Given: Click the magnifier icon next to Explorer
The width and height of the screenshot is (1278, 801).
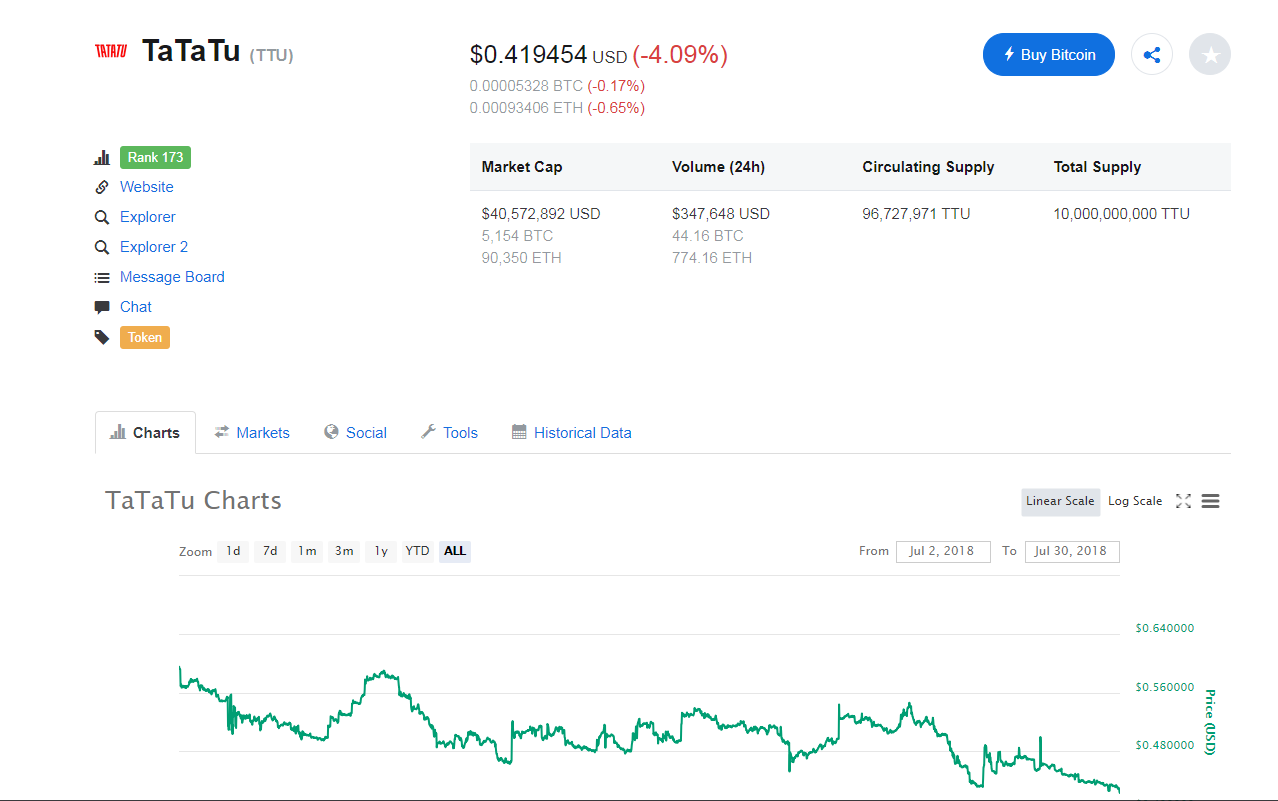Looking at the screenshot, I should (102, 217).
